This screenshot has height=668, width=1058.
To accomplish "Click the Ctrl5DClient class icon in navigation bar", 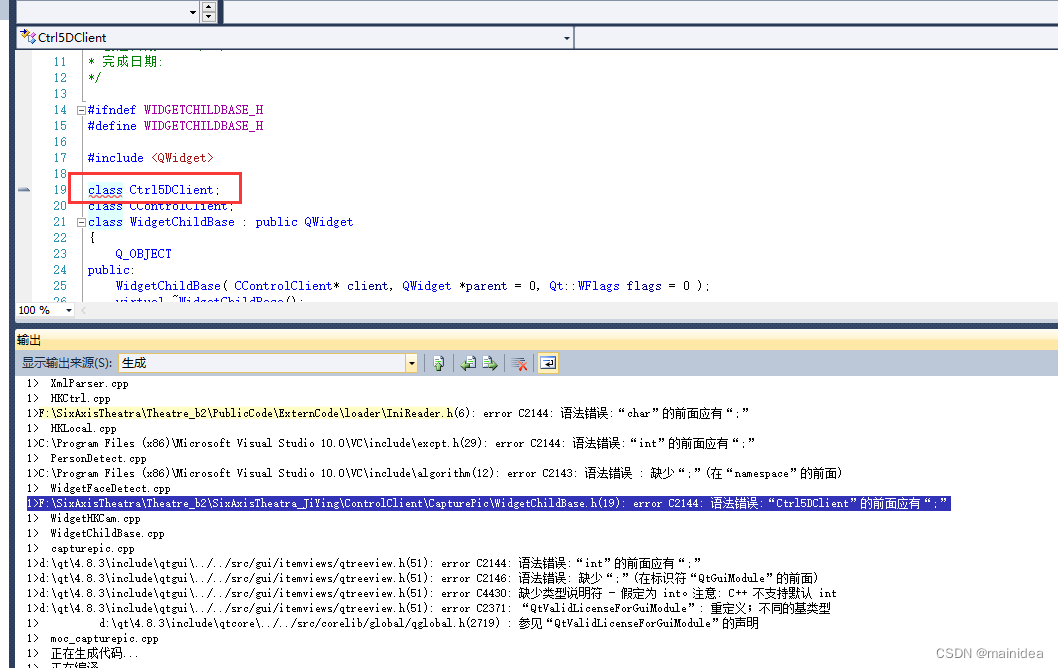I will pyautogui.click(x=24, y=36).
